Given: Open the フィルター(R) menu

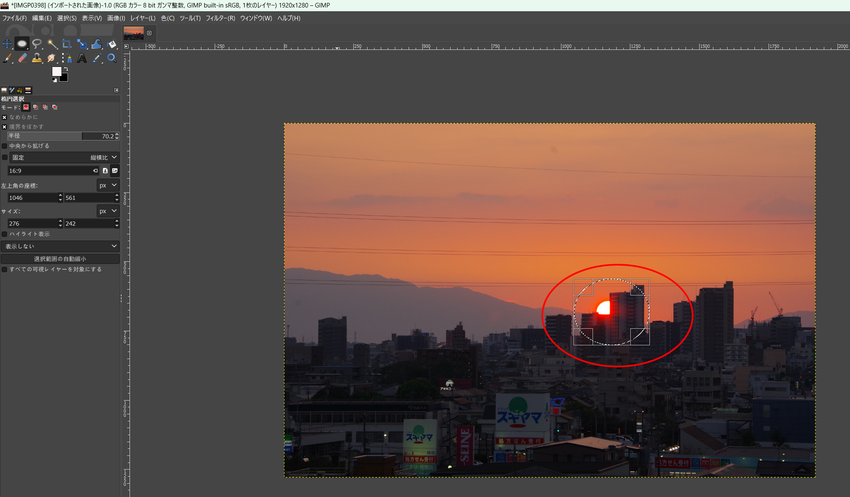Looking at the screenshot, I should pyautogui.click(x=220, y=18).
